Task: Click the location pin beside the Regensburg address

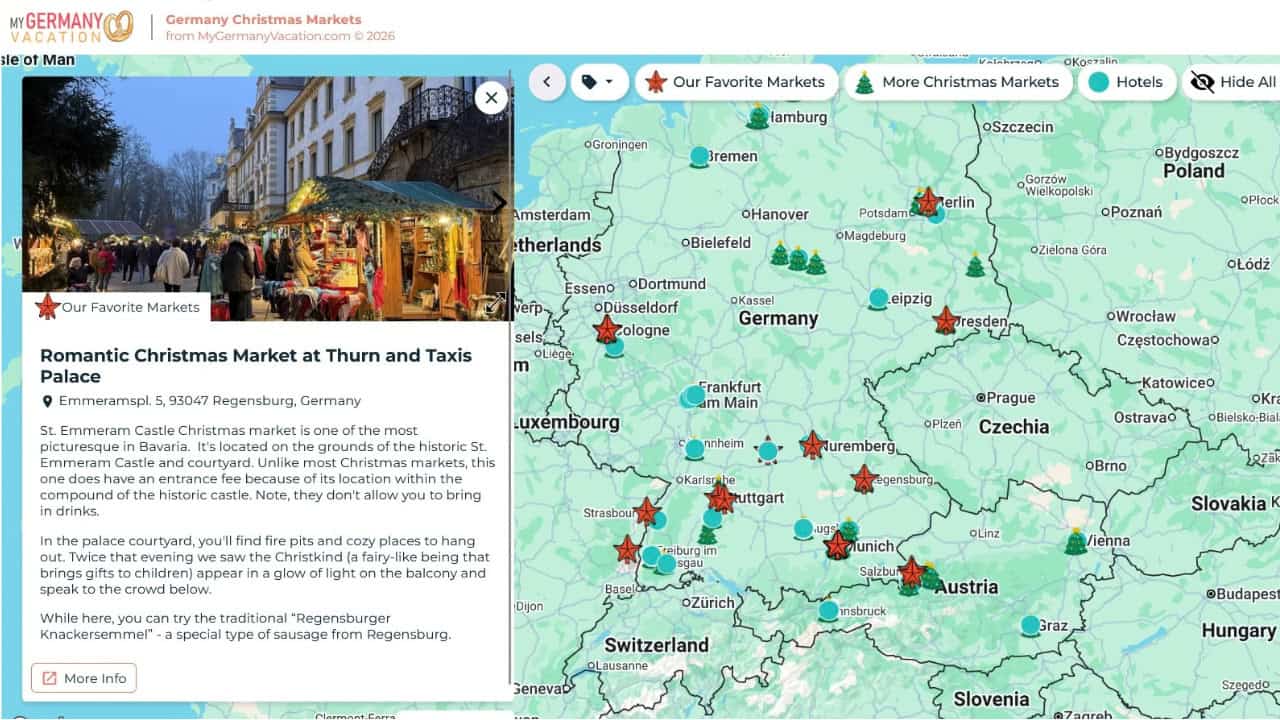Action: pos(49,400)
